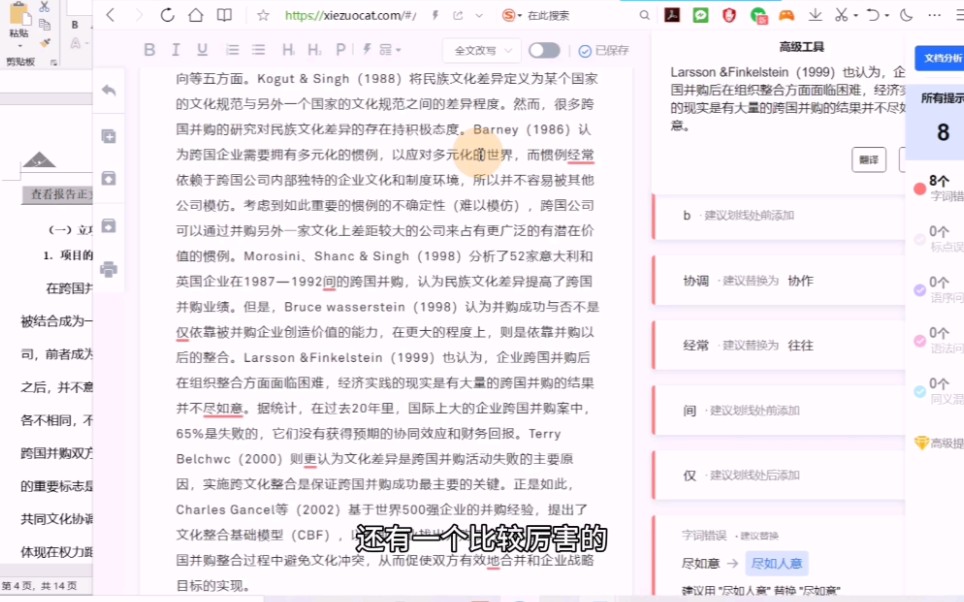Click the 翻译 button in the right panel

tap(869, 160)
